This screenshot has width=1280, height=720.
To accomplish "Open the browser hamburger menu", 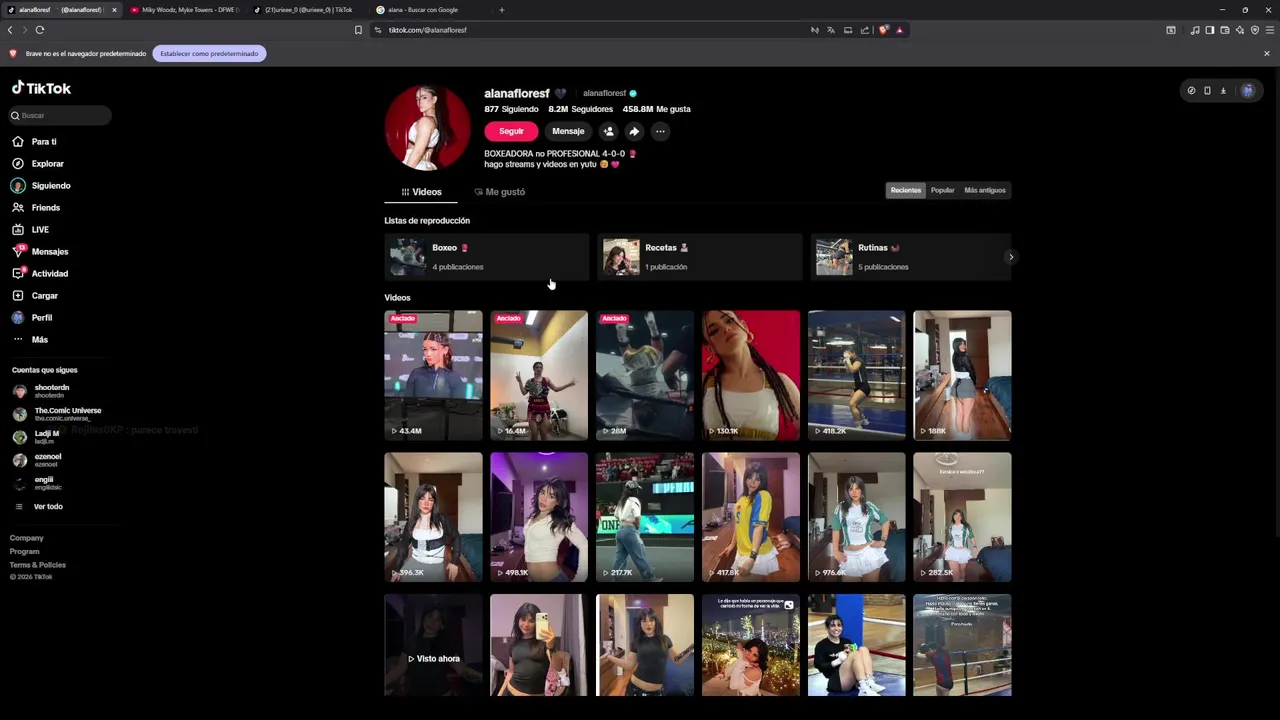I will pos(1270,30).
